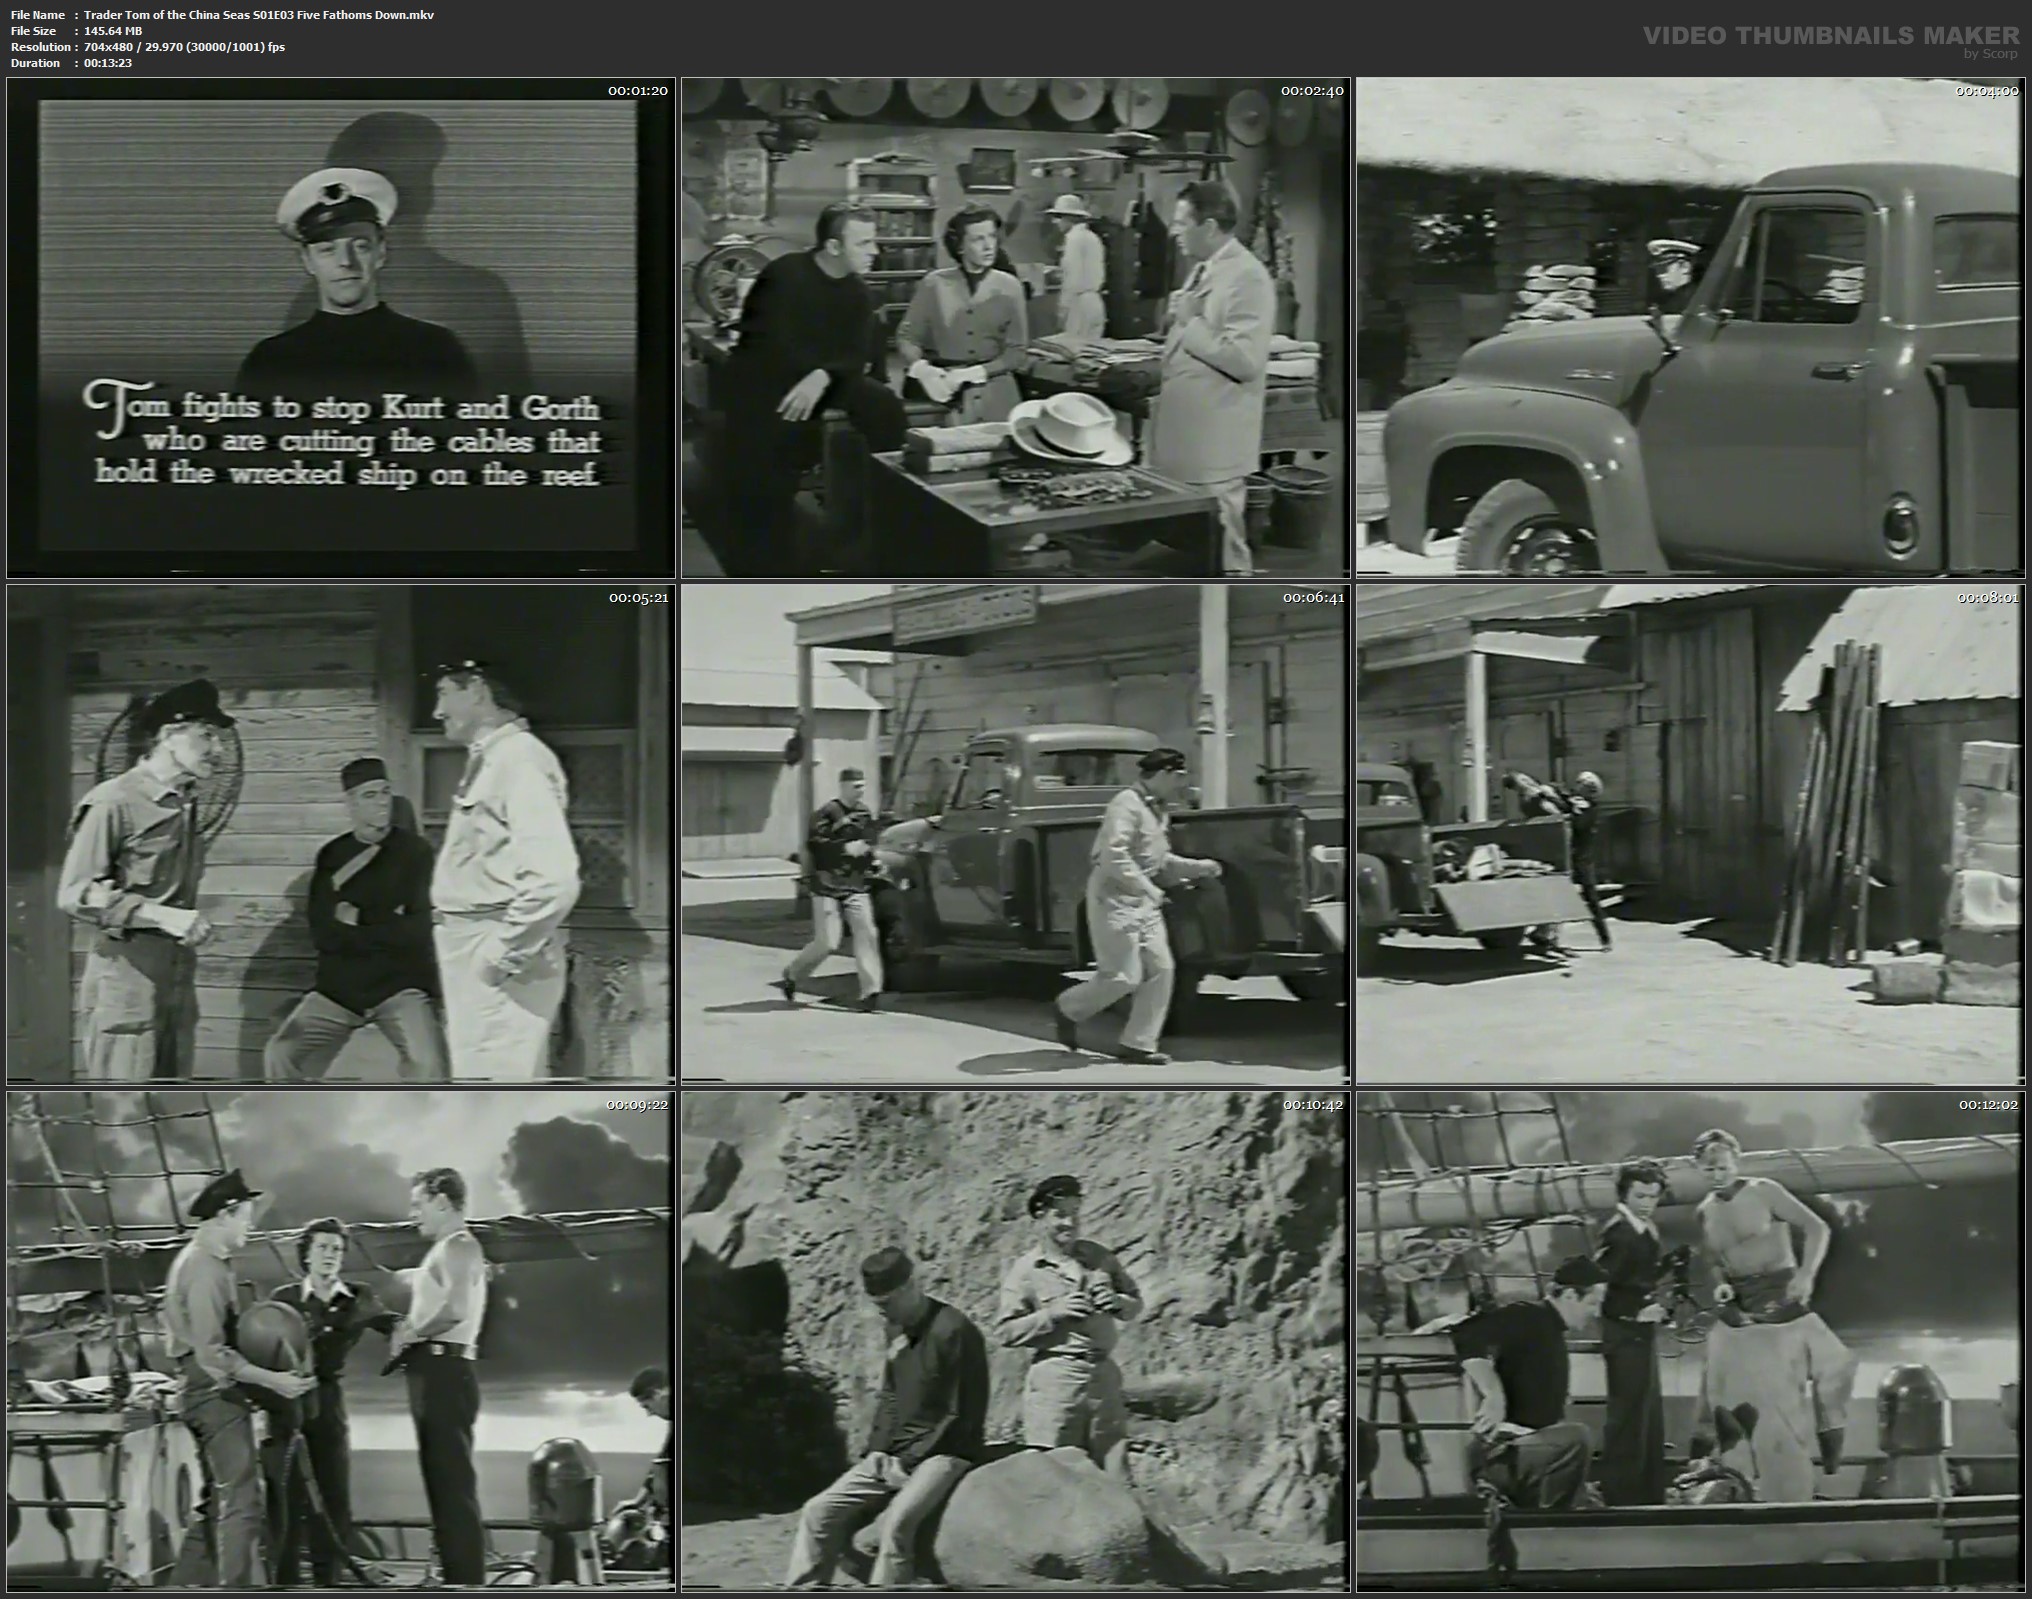Click the final thumbnail at 00:12:02

[1690, 1342]
